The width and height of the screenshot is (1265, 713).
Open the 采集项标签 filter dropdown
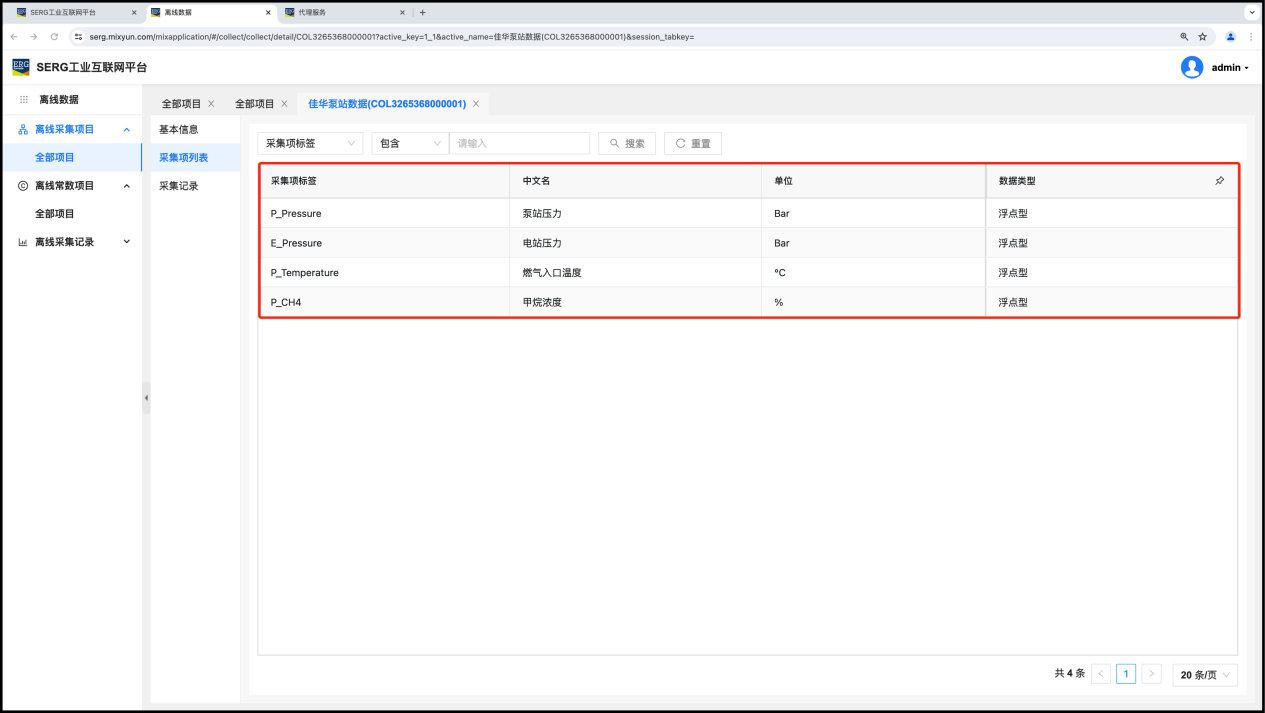[310, 144]
